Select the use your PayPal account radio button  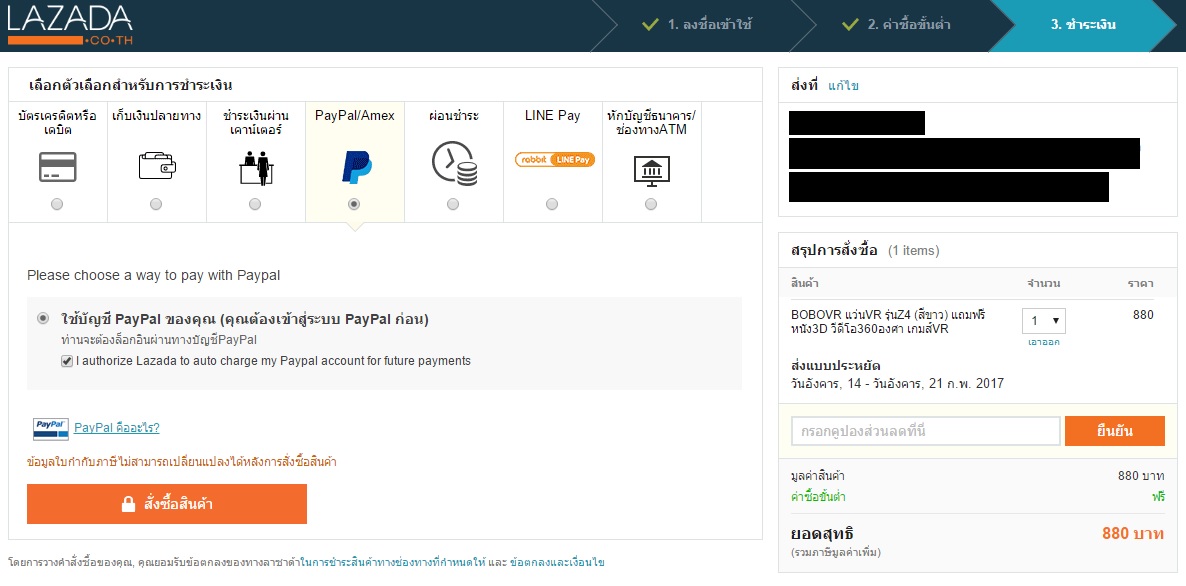point(43,318)
